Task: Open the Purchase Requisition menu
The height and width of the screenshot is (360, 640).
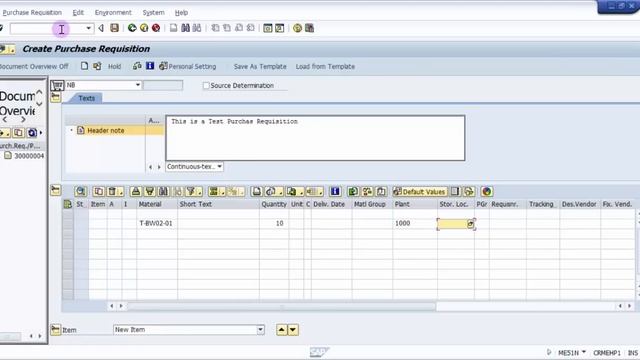Action: tap(32, 13)
